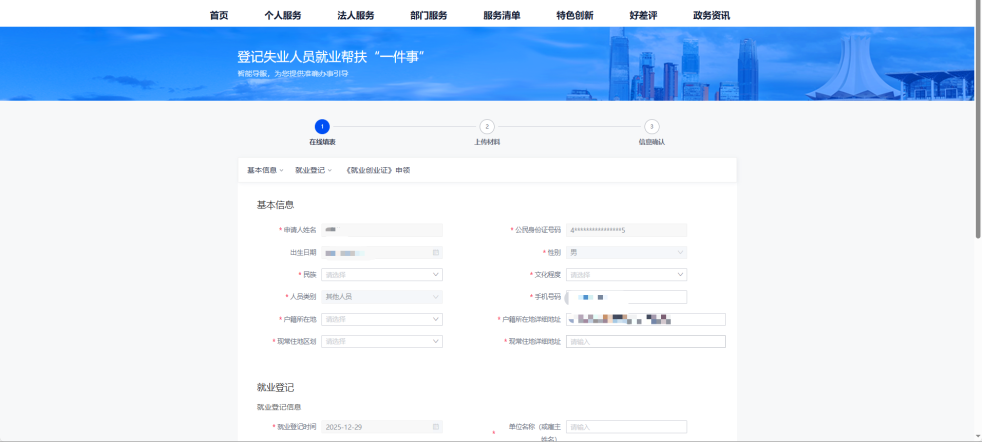982x442 pixels.
Task: Click step 2 circle for 上传材料
Action: (x=487, y=126)
